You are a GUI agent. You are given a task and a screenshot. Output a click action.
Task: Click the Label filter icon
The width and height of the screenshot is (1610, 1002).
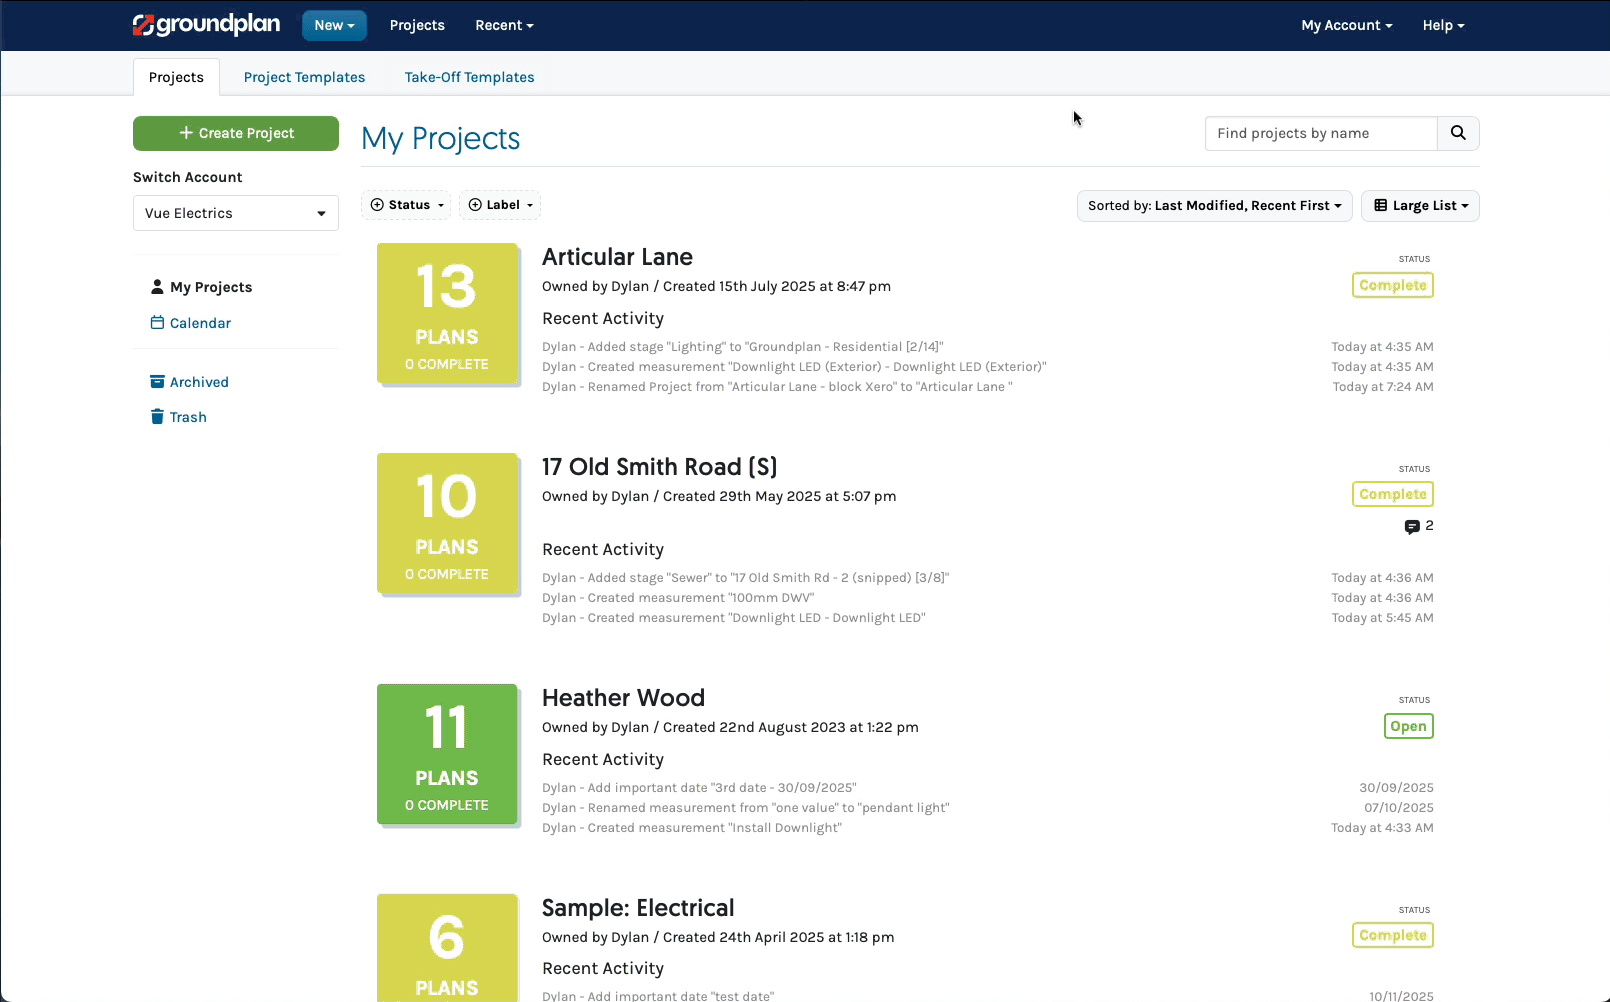[x=476, y=204]
